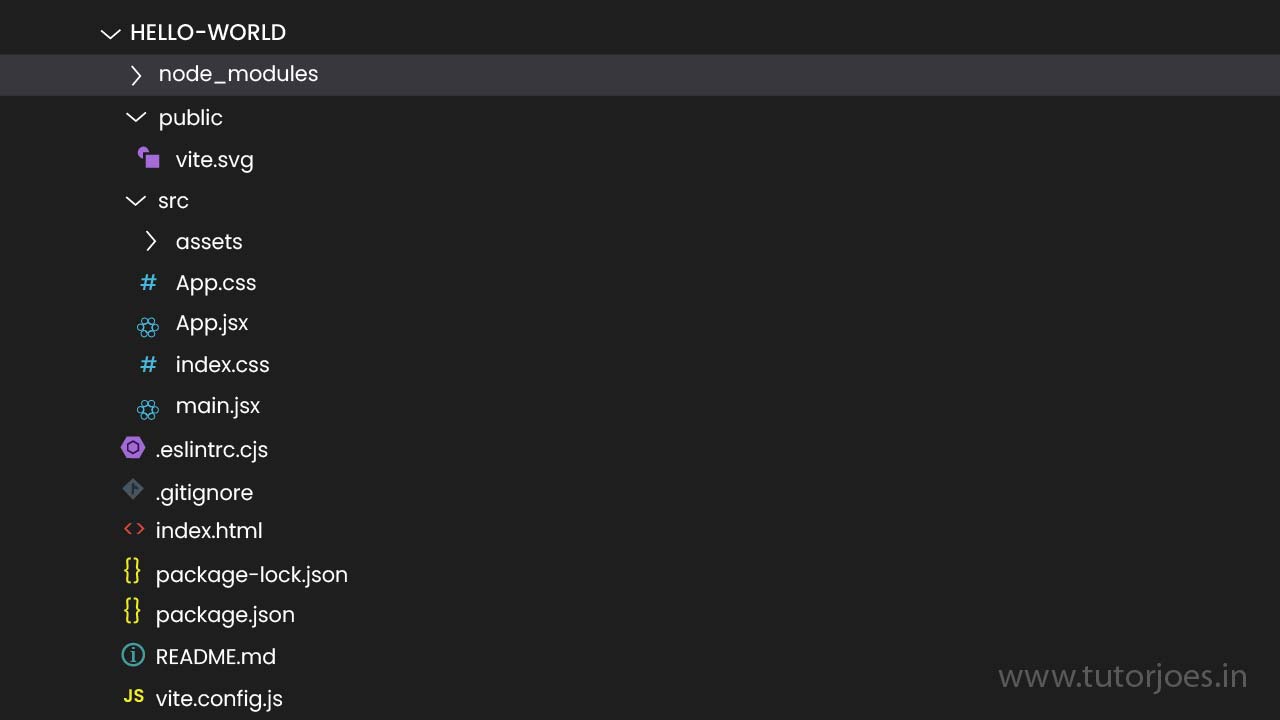Select the src folder label
Image resolution: width=1280 pixels, height=720 pixels.
(x=173, y=201)
